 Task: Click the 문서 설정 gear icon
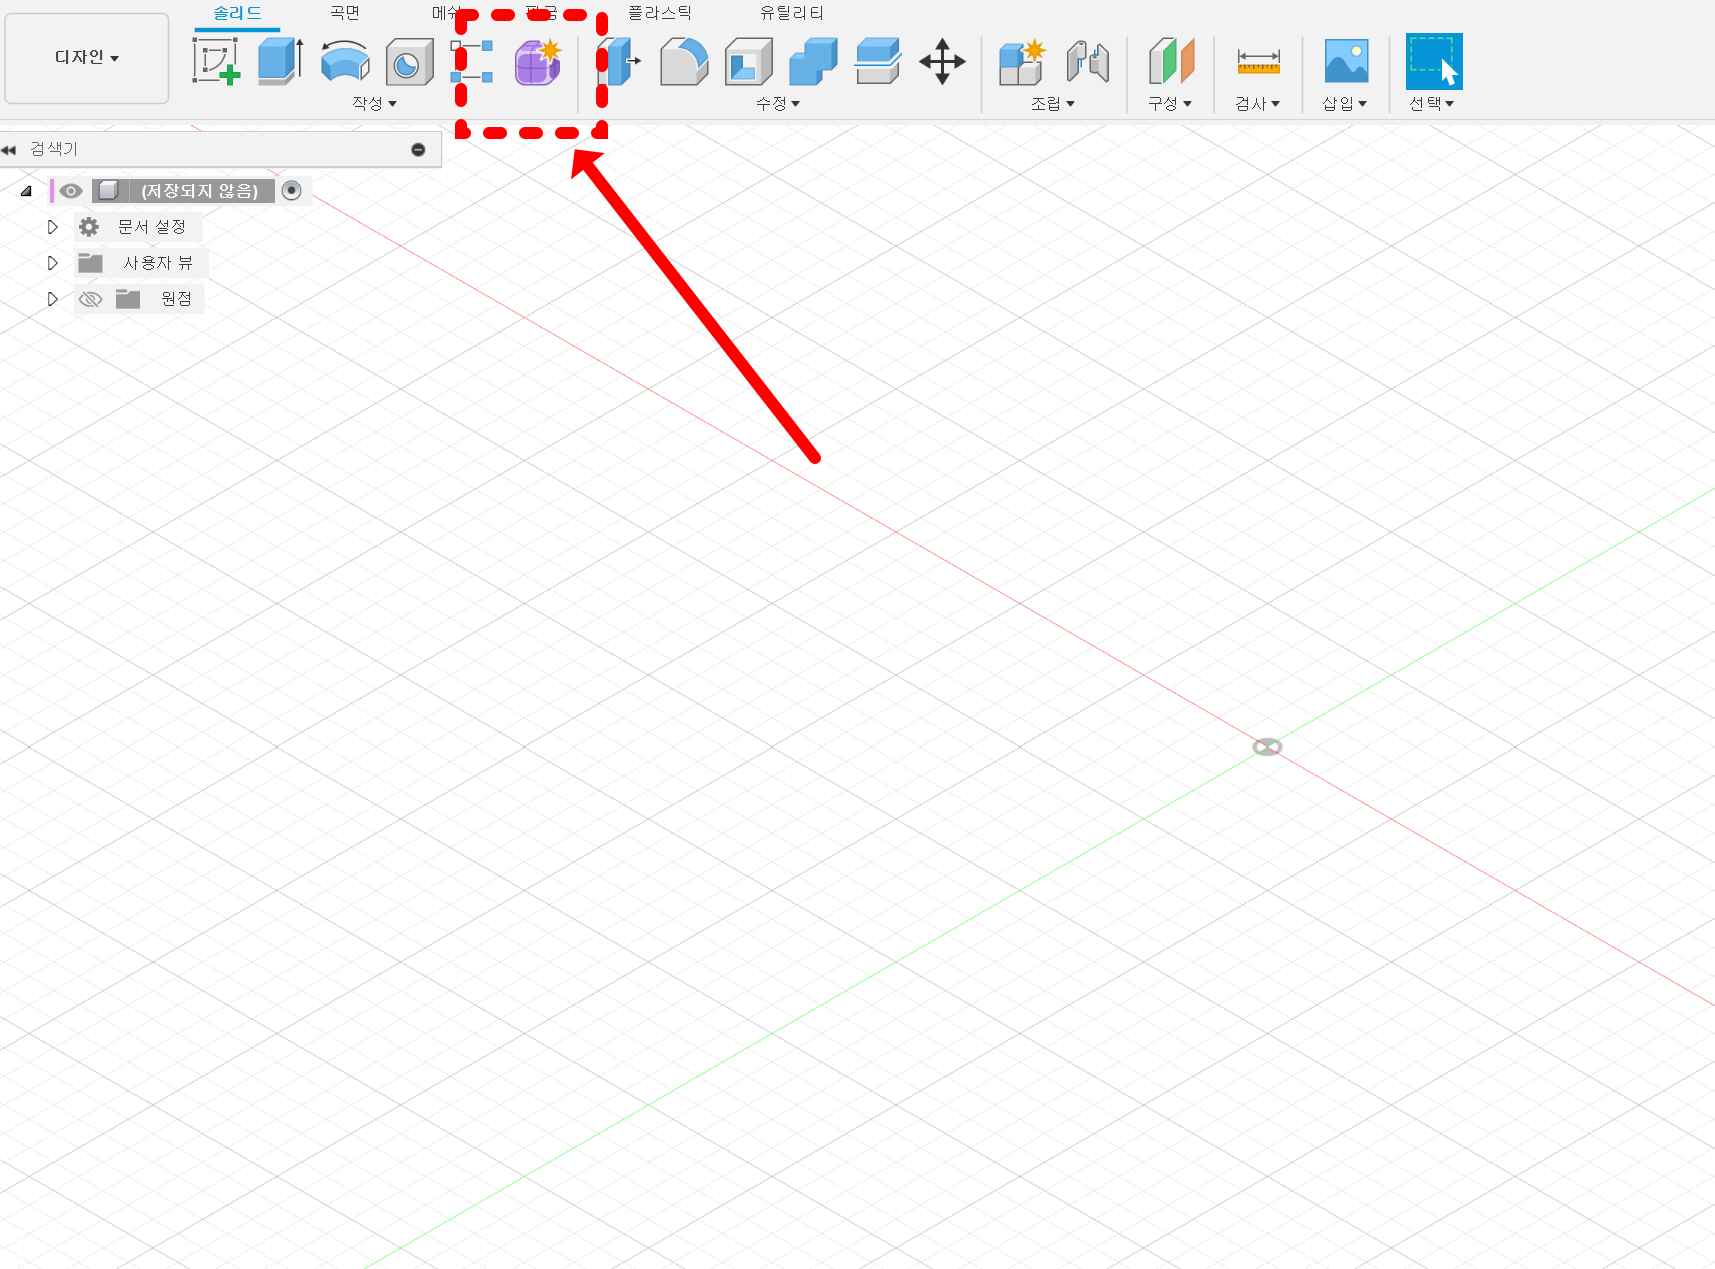[89, 227]
